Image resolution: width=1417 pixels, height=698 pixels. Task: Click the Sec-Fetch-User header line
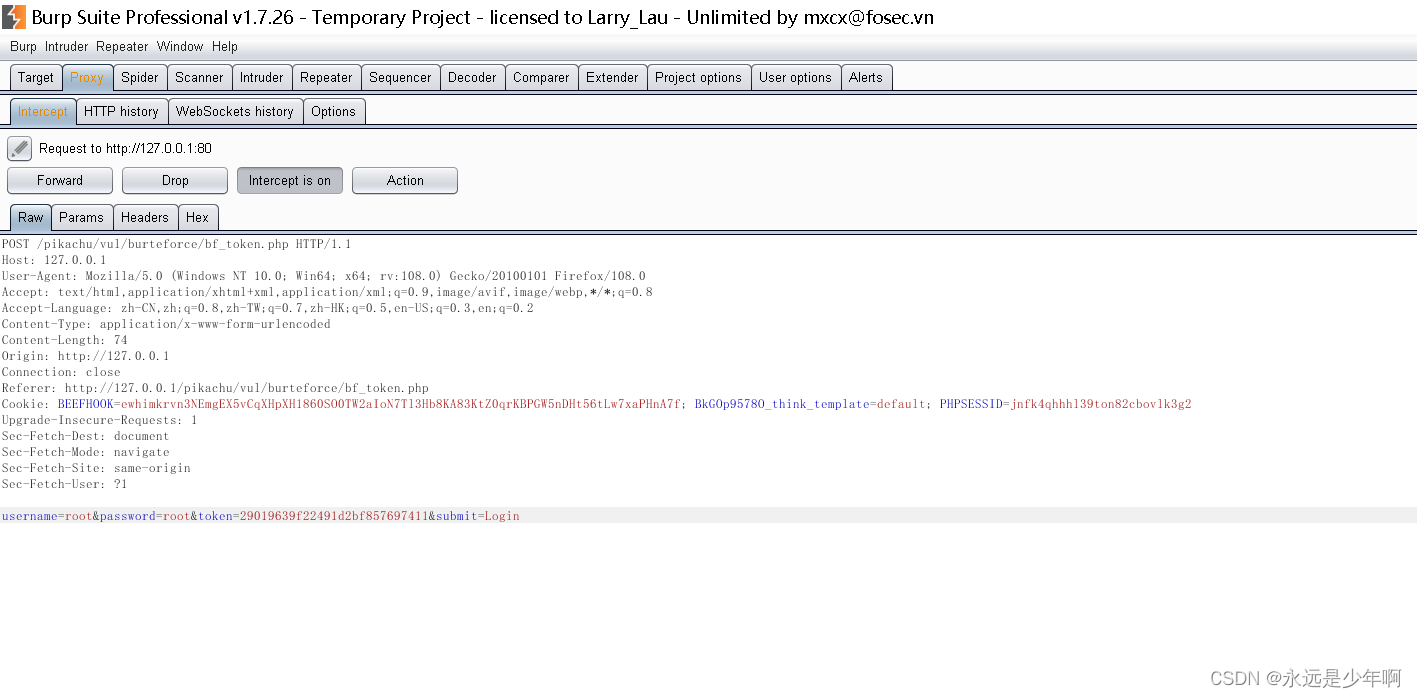(x=65, y=484)
